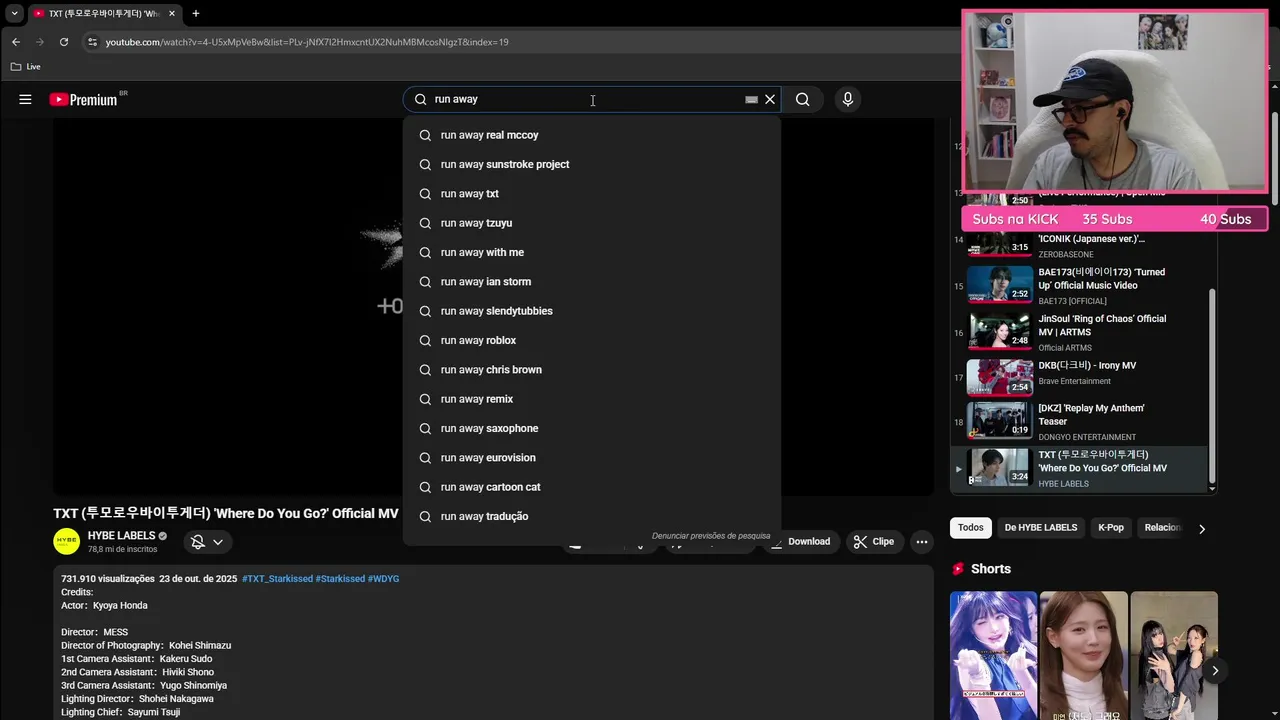This screenshot has height=720, width=1280.
Task: Select the 'De HYBE LABELS' chip
Action: 1041,528
